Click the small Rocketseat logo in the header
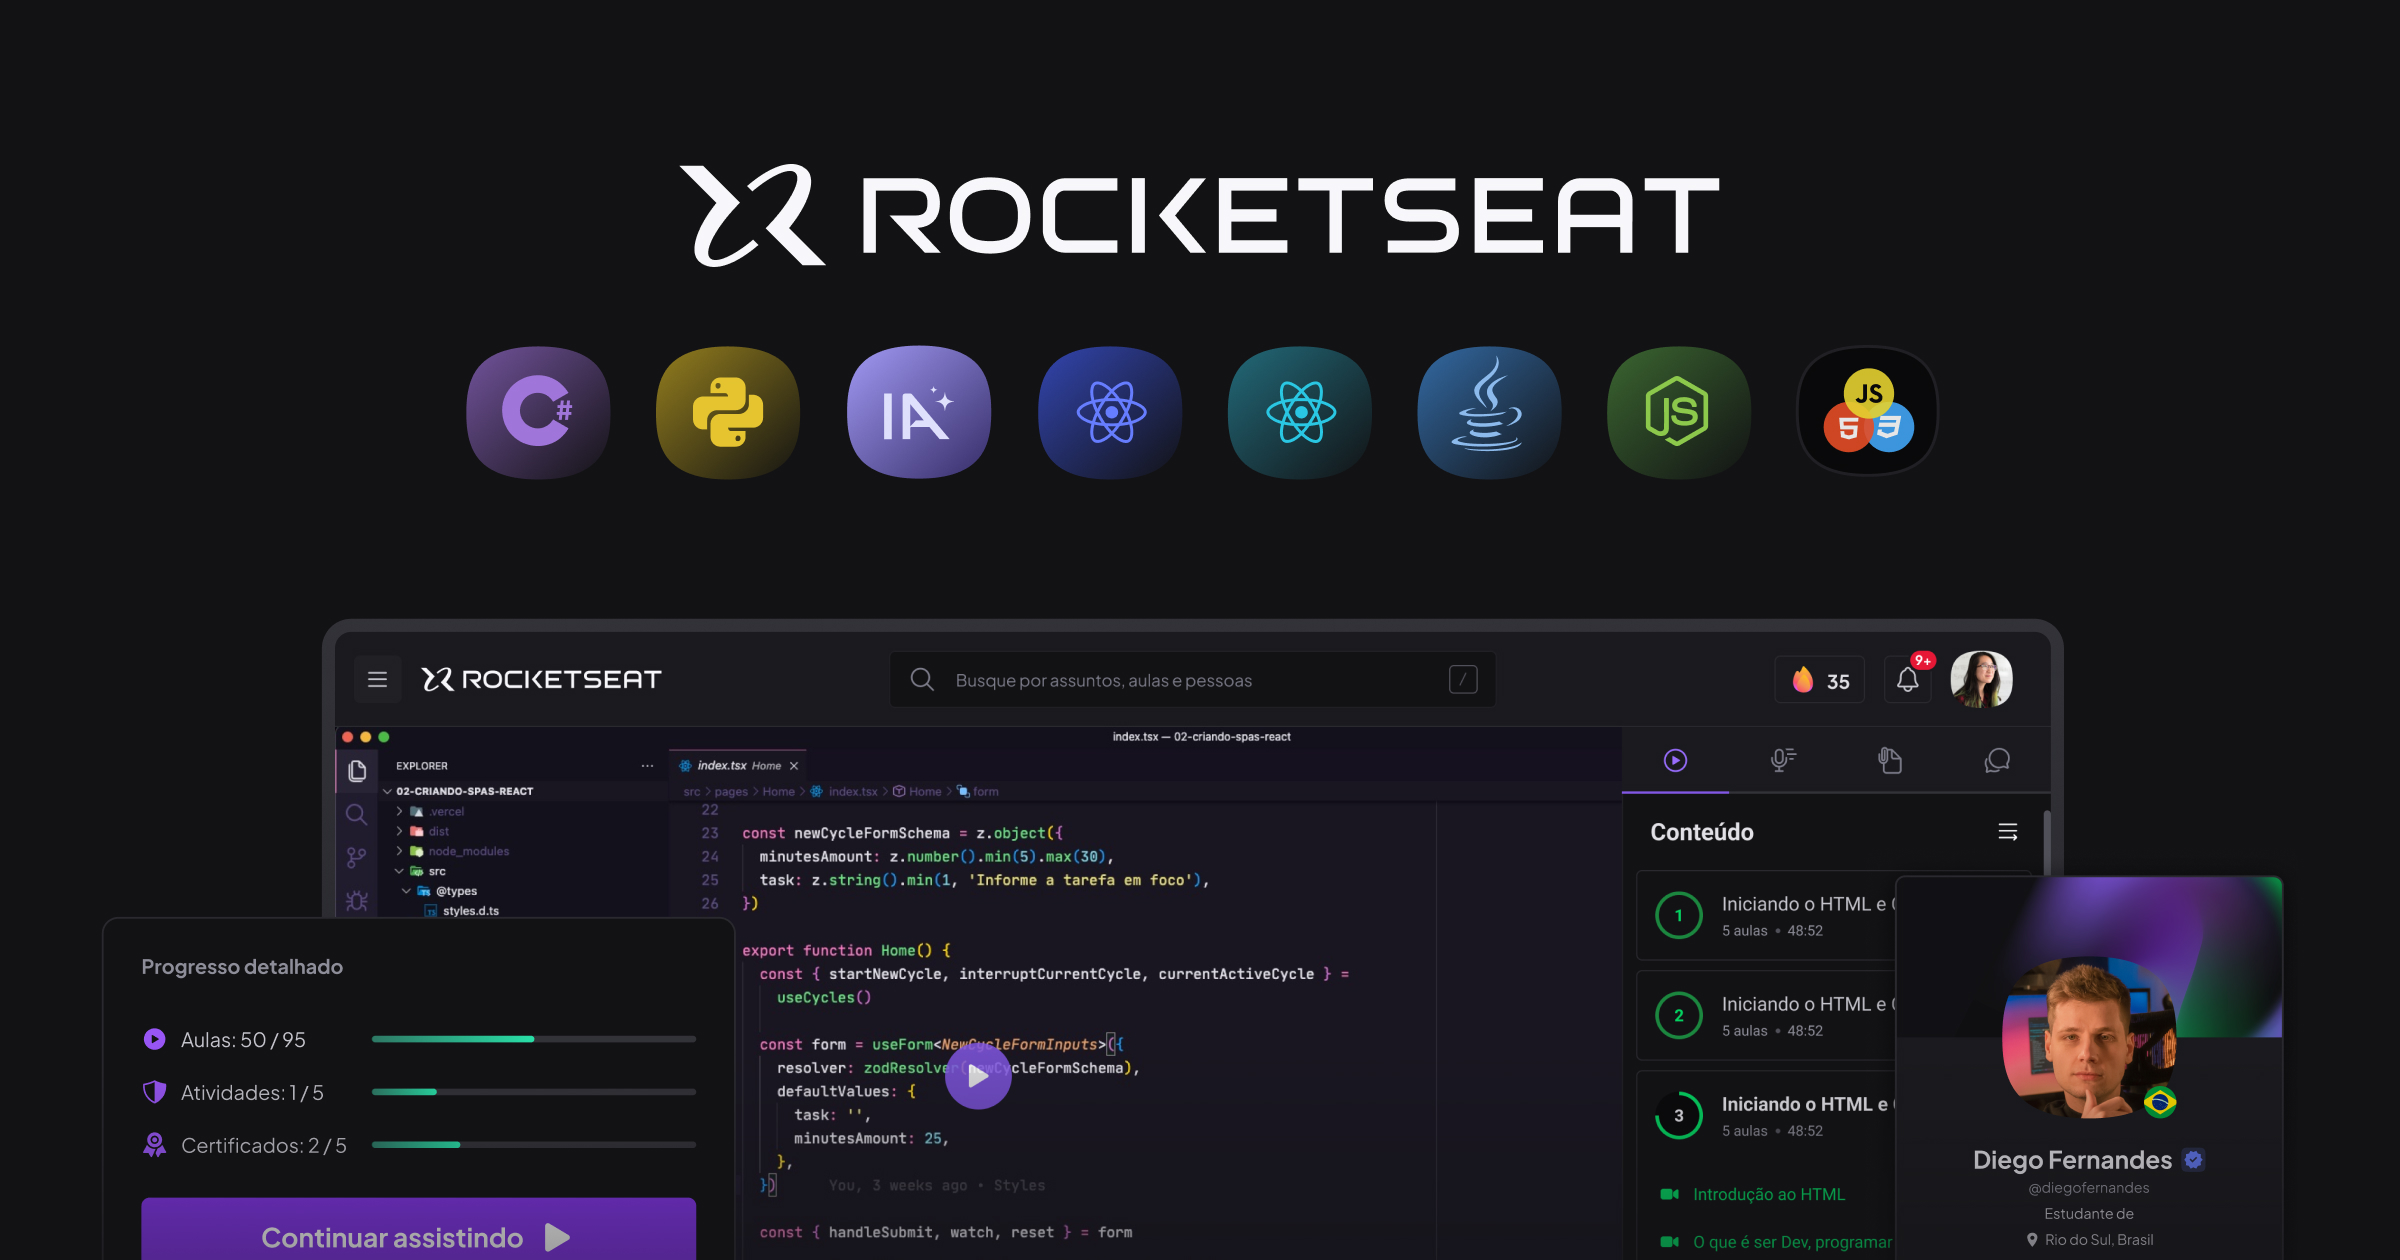Screen dimensions: 2400x1260 point(541,680)
